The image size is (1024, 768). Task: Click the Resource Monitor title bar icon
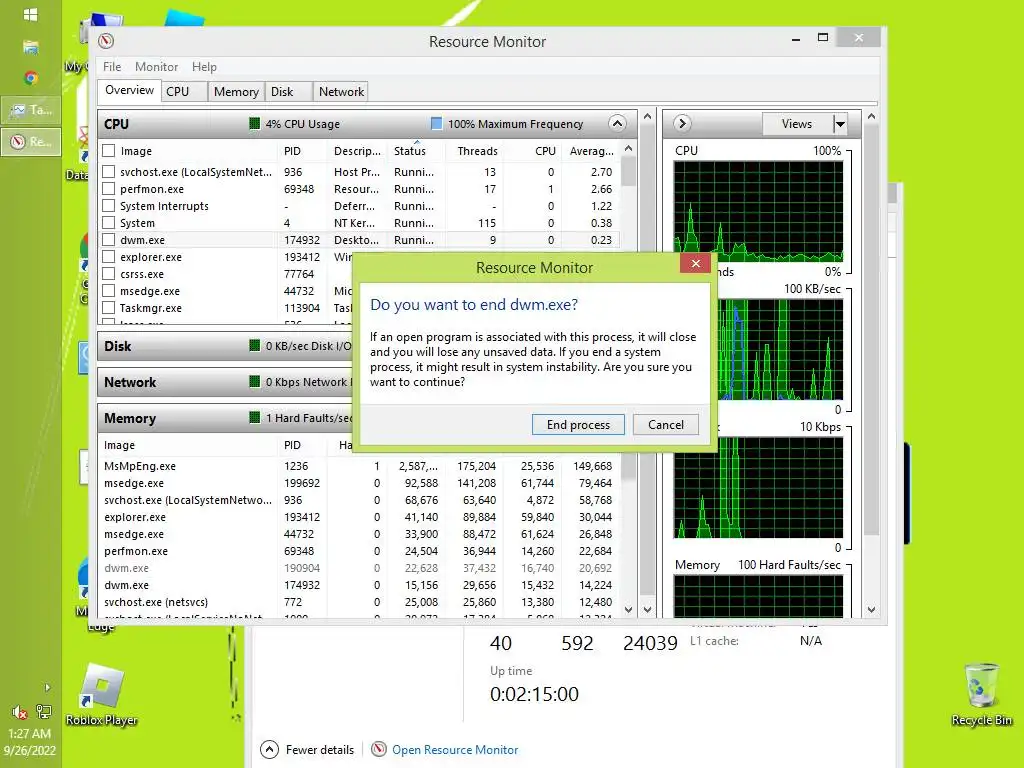[106, 41]
